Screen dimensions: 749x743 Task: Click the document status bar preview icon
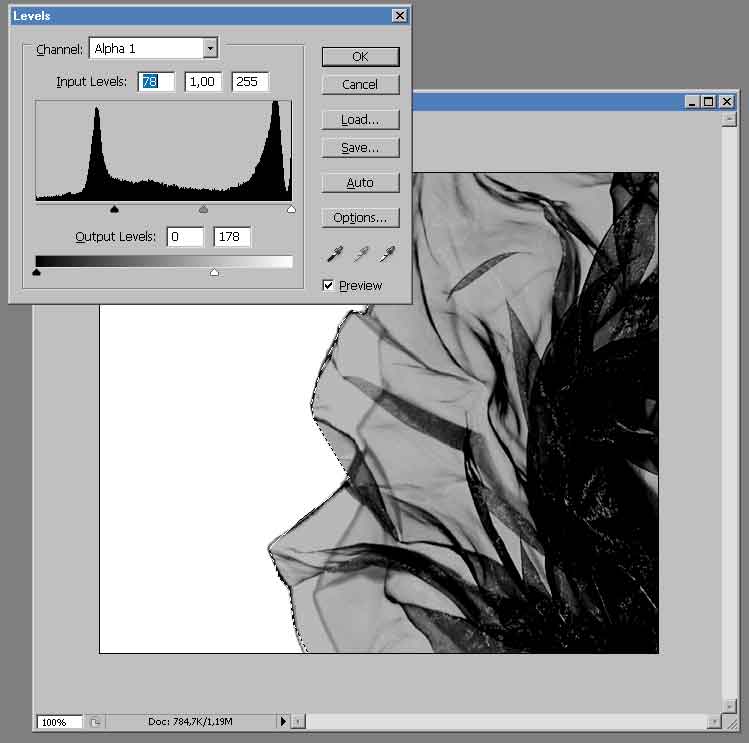point(95,721)
